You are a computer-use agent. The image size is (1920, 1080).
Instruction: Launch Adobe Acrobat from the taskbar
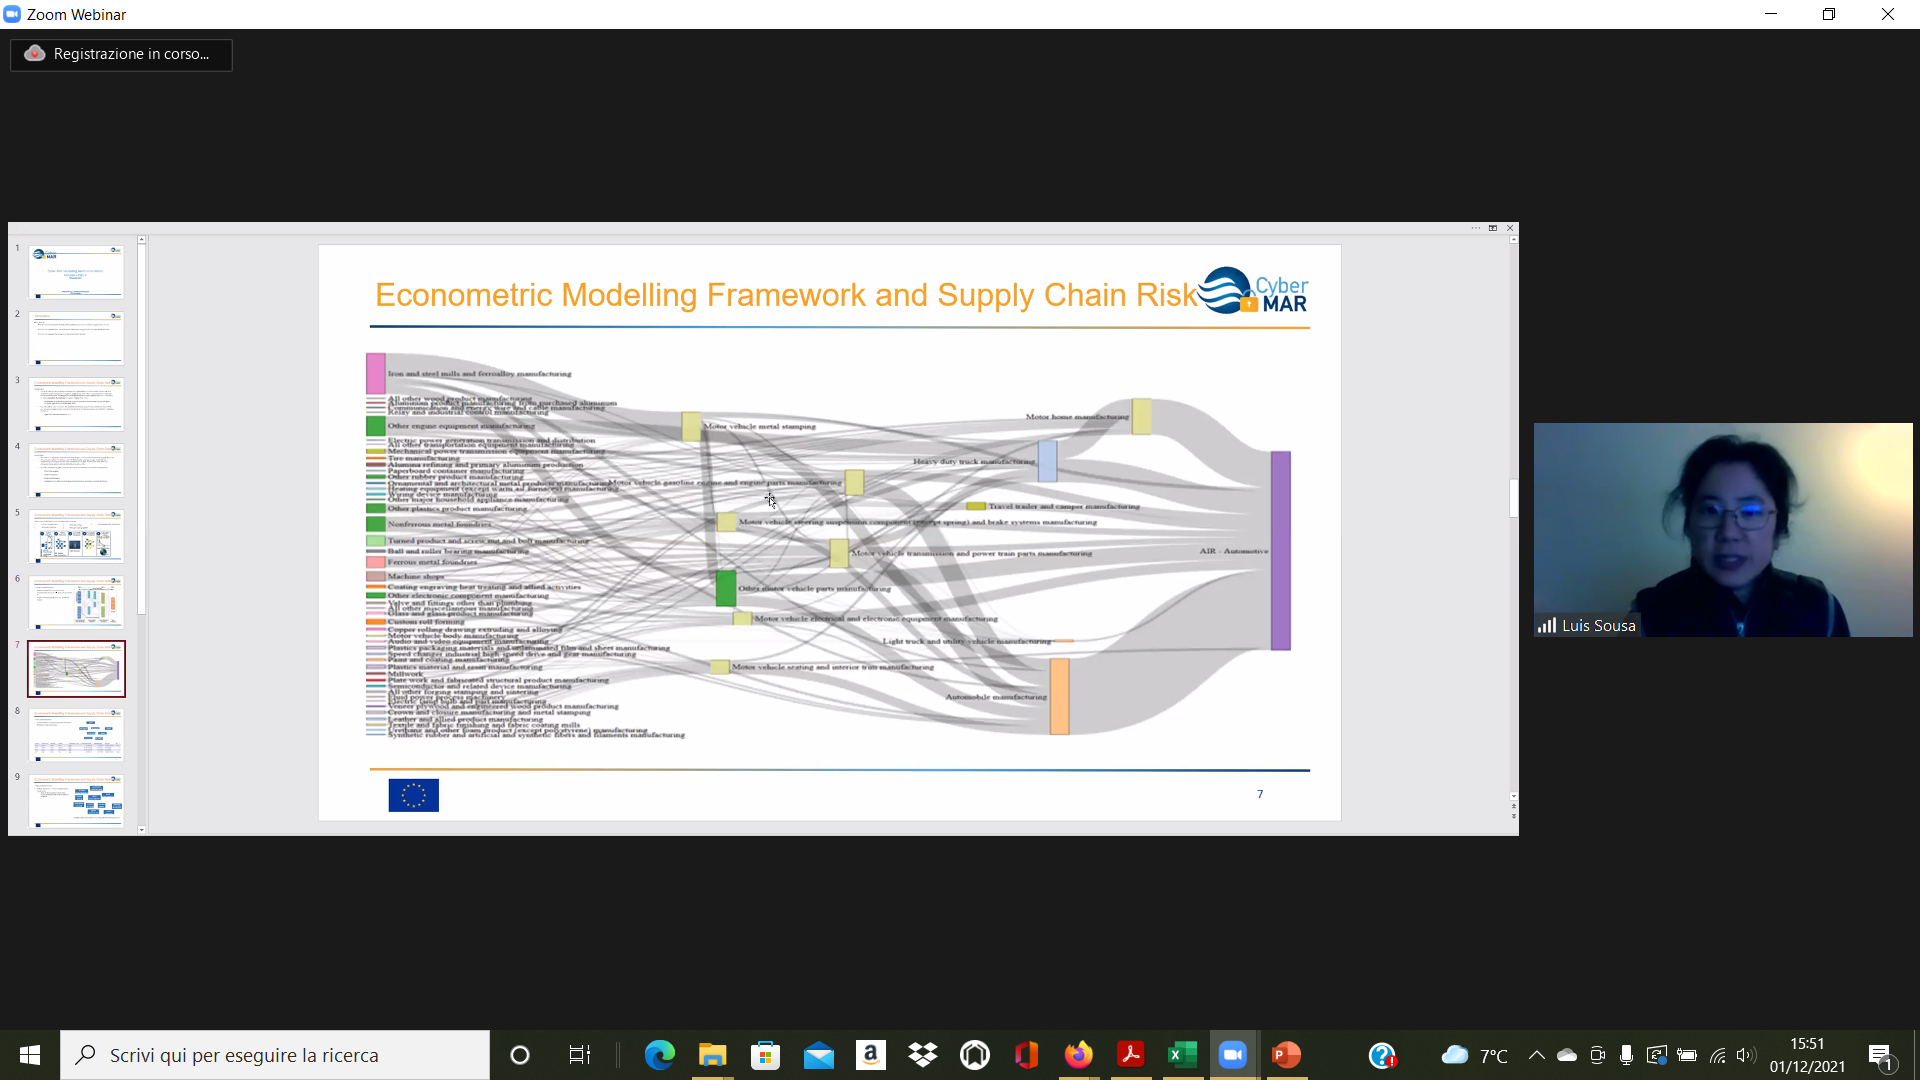(1130, 1055)
